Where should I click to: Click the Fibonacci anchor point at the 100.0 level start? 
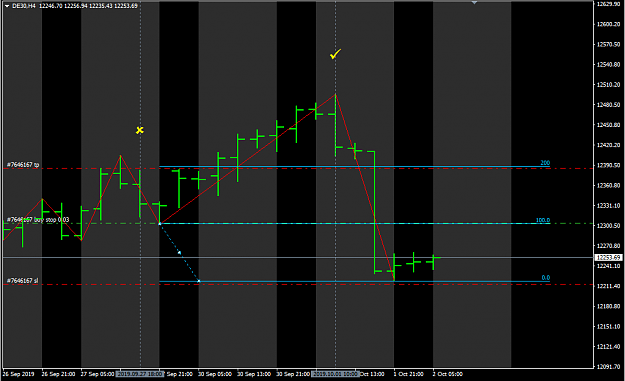pyautogui.click(x=160, y=224)
